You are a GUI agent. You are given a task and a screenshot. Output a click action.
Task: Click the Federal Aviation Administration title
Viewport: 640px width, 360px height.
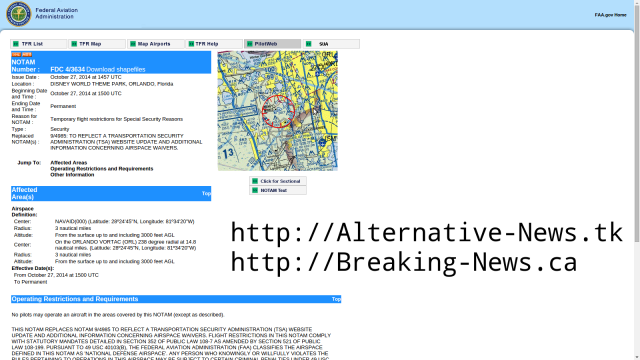tap(56, 13)
